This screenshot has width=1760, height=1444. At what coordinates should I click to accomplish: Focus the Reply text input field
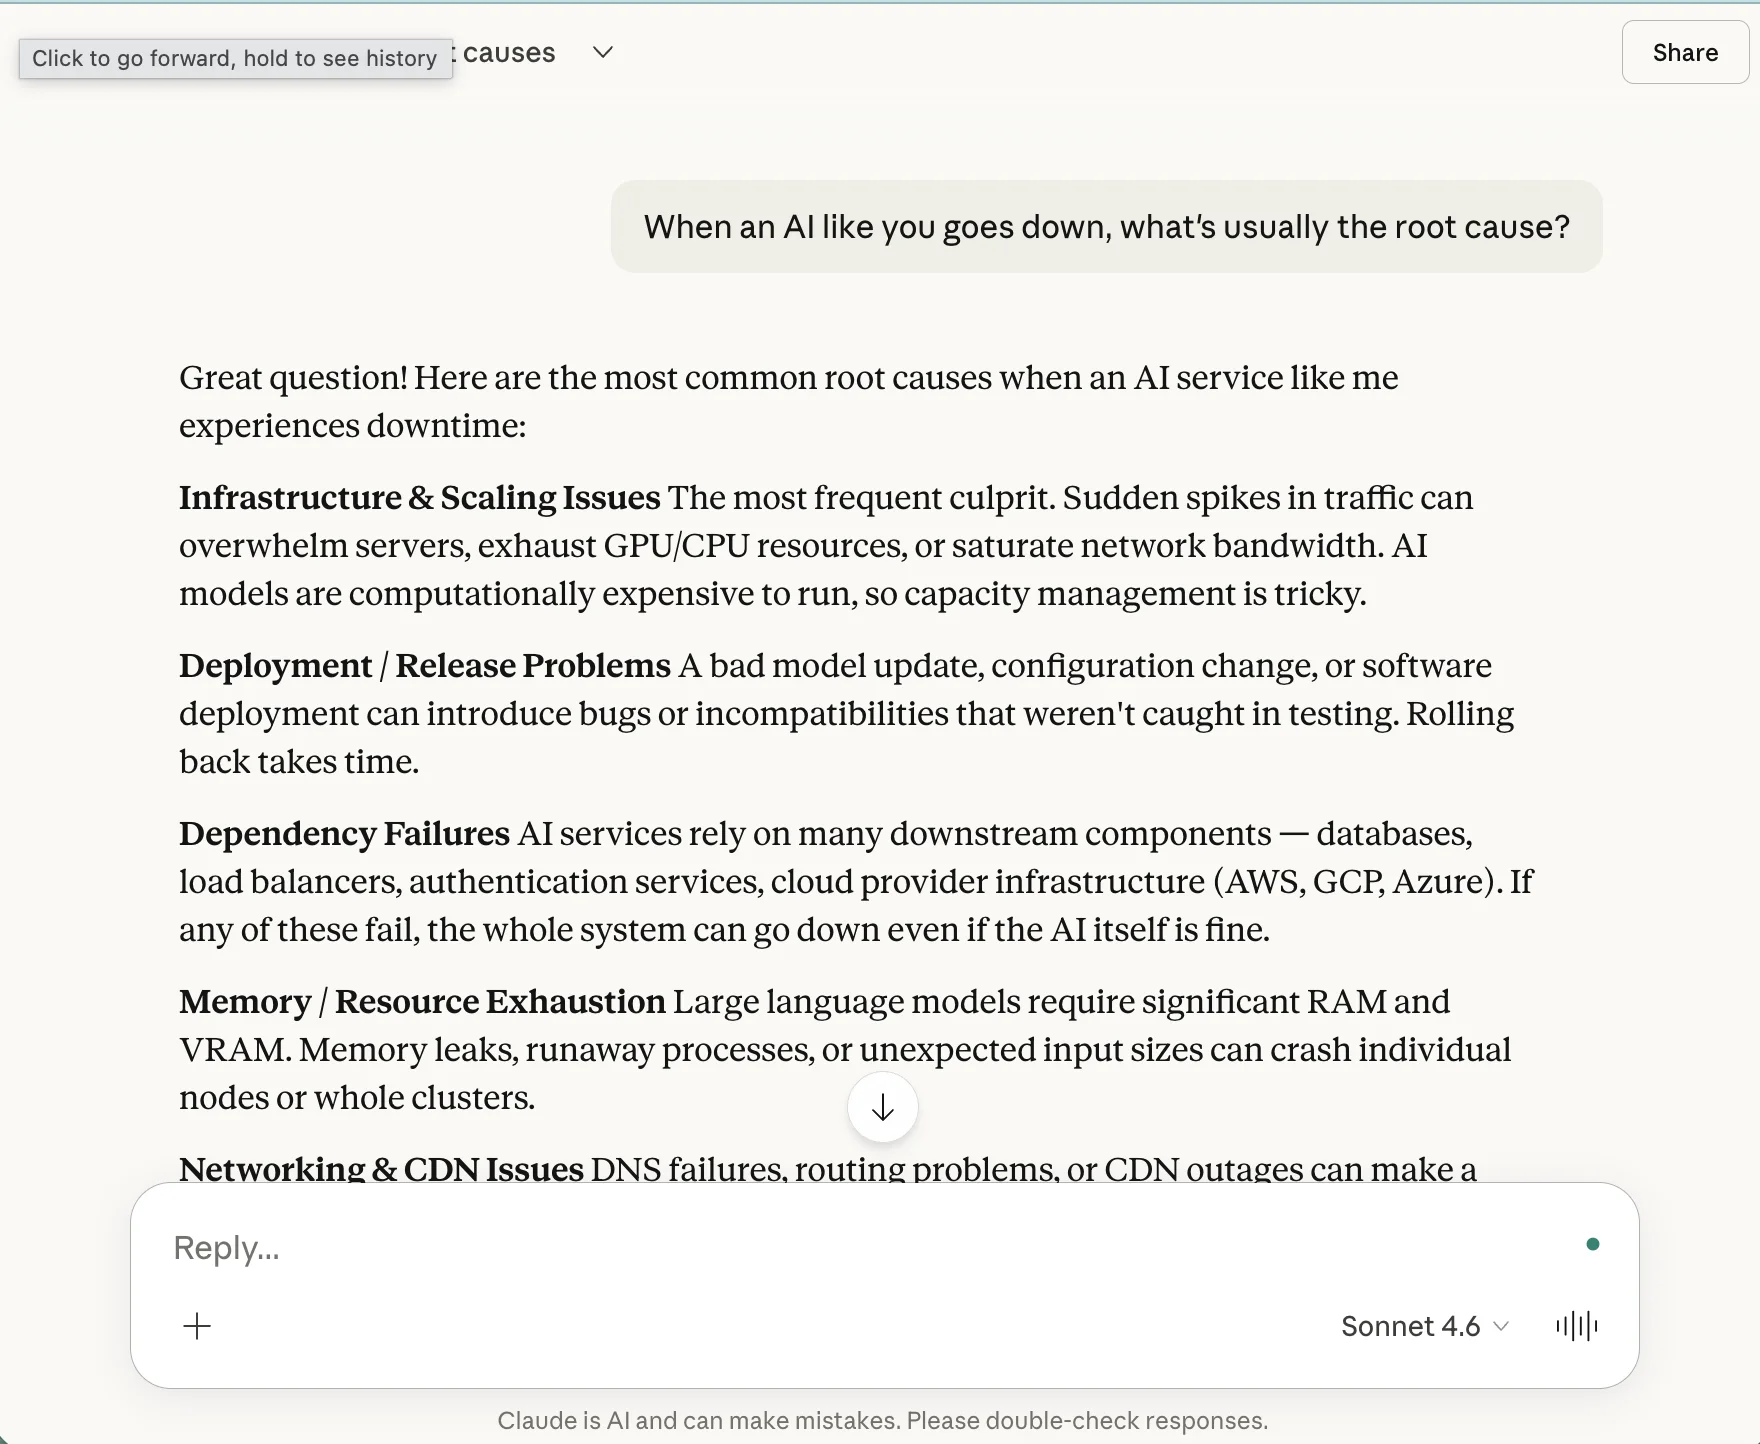click(800, 1247)
